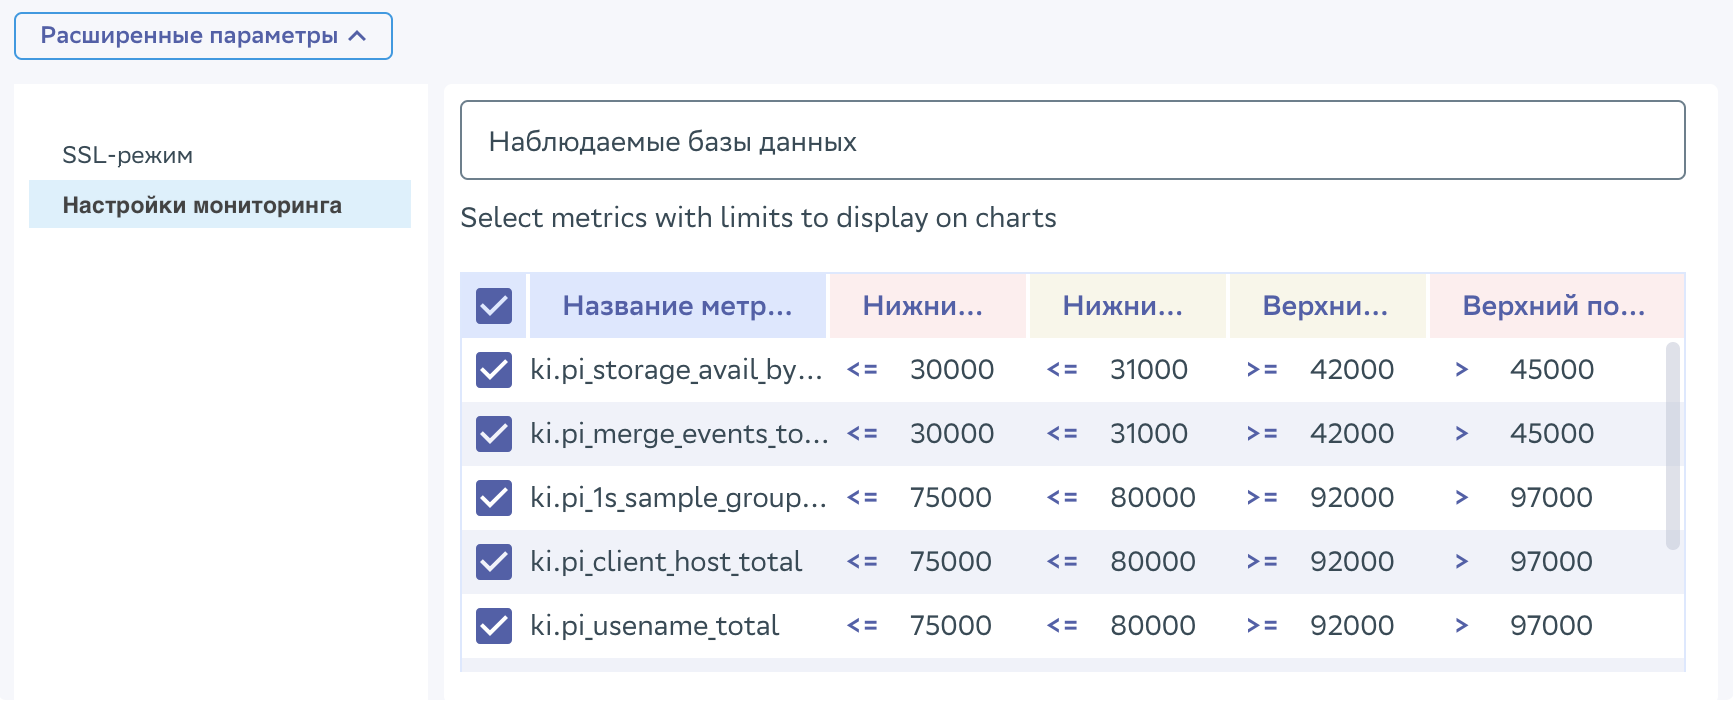The width and height of the screenshot is (1733, 707).
Task: Toggle the ki.pi_1s_sample_group metric checkbox
Action: pyautogui.click(x=494, y=498)
